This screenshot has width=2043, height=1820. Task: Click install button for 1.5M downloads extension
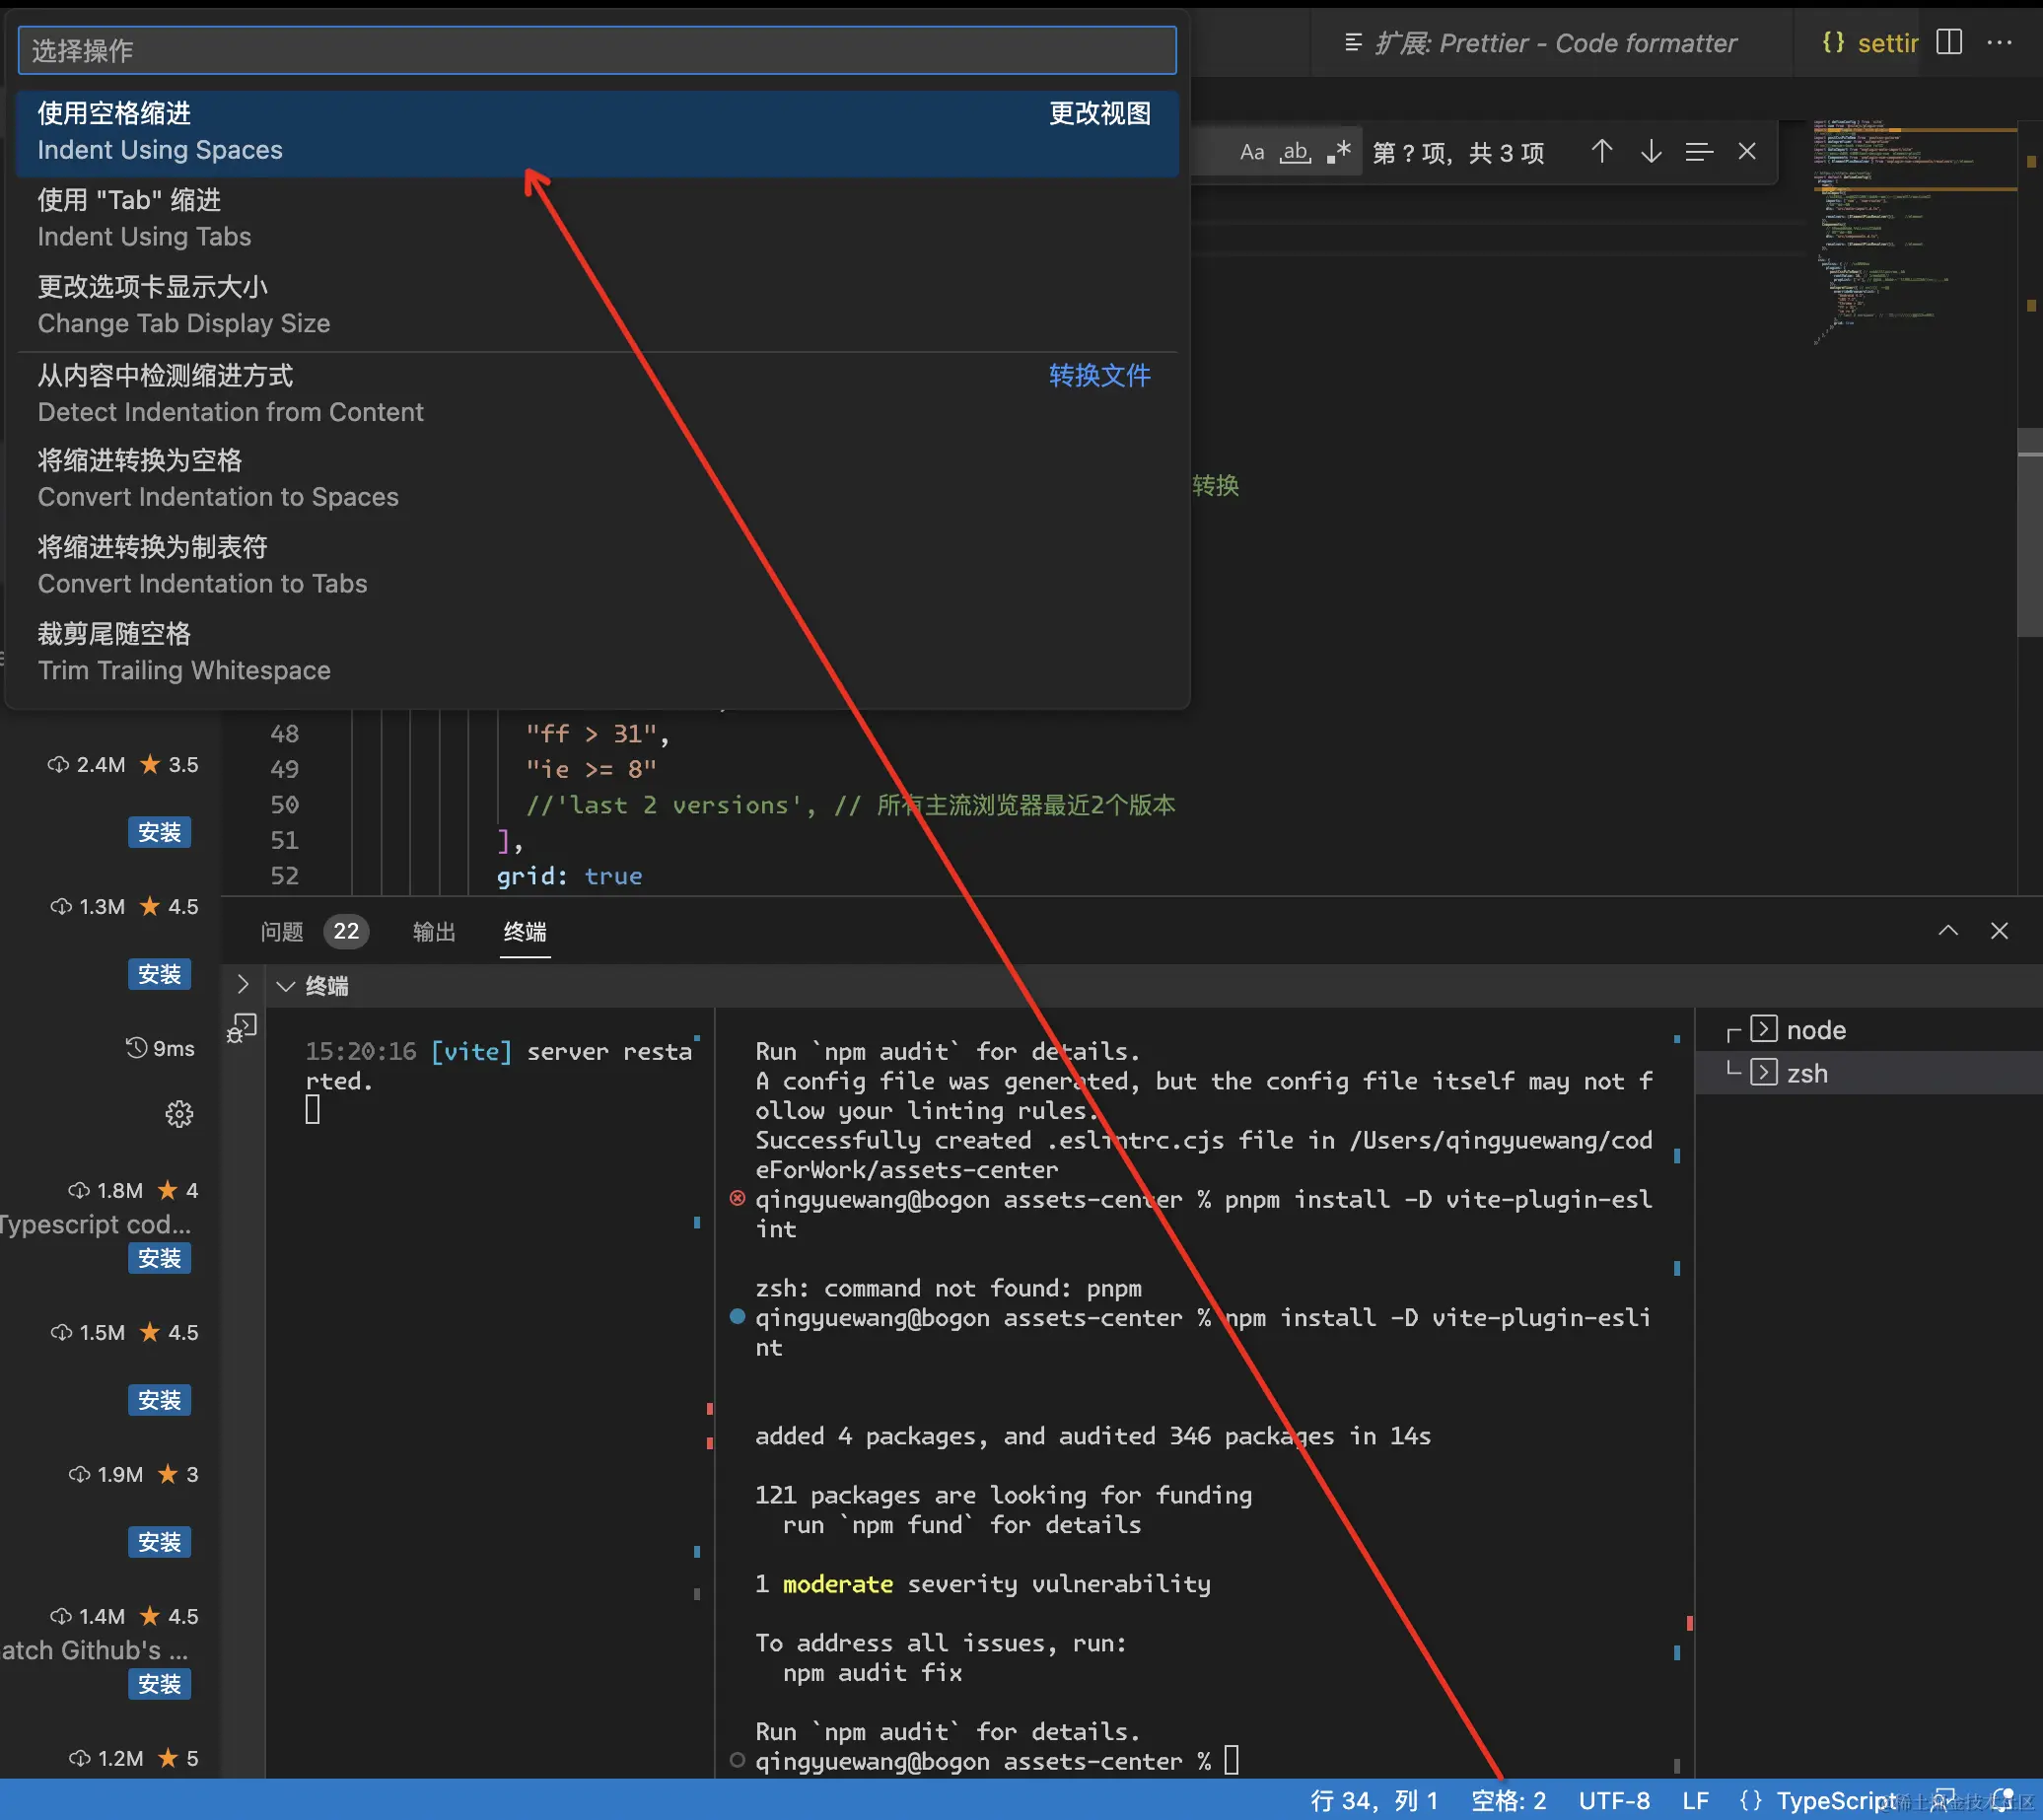click(160, 1400)
